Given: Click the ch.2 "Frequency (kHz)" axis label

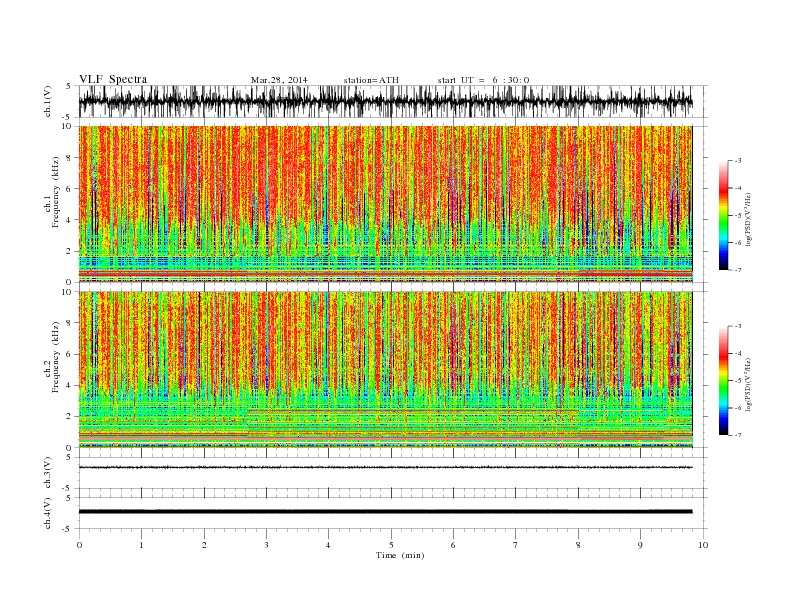Looking at the screenshot, I should pos(55,356).
